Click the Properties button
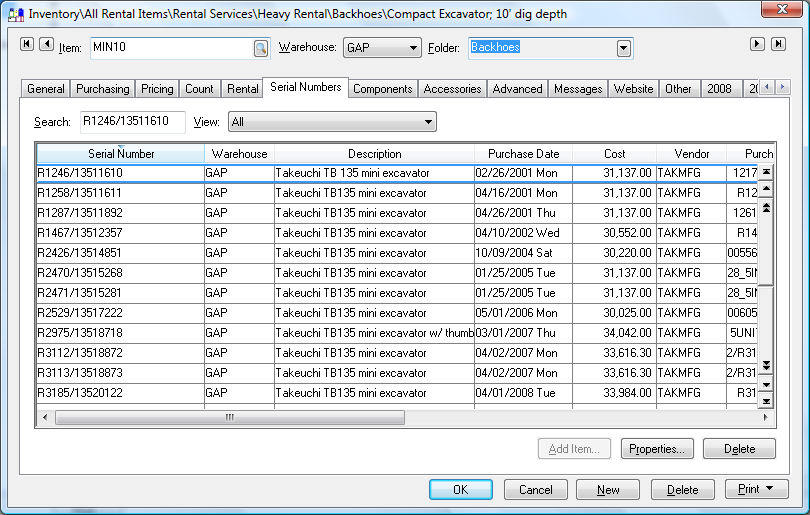810x515 pixels. [657, 449]
